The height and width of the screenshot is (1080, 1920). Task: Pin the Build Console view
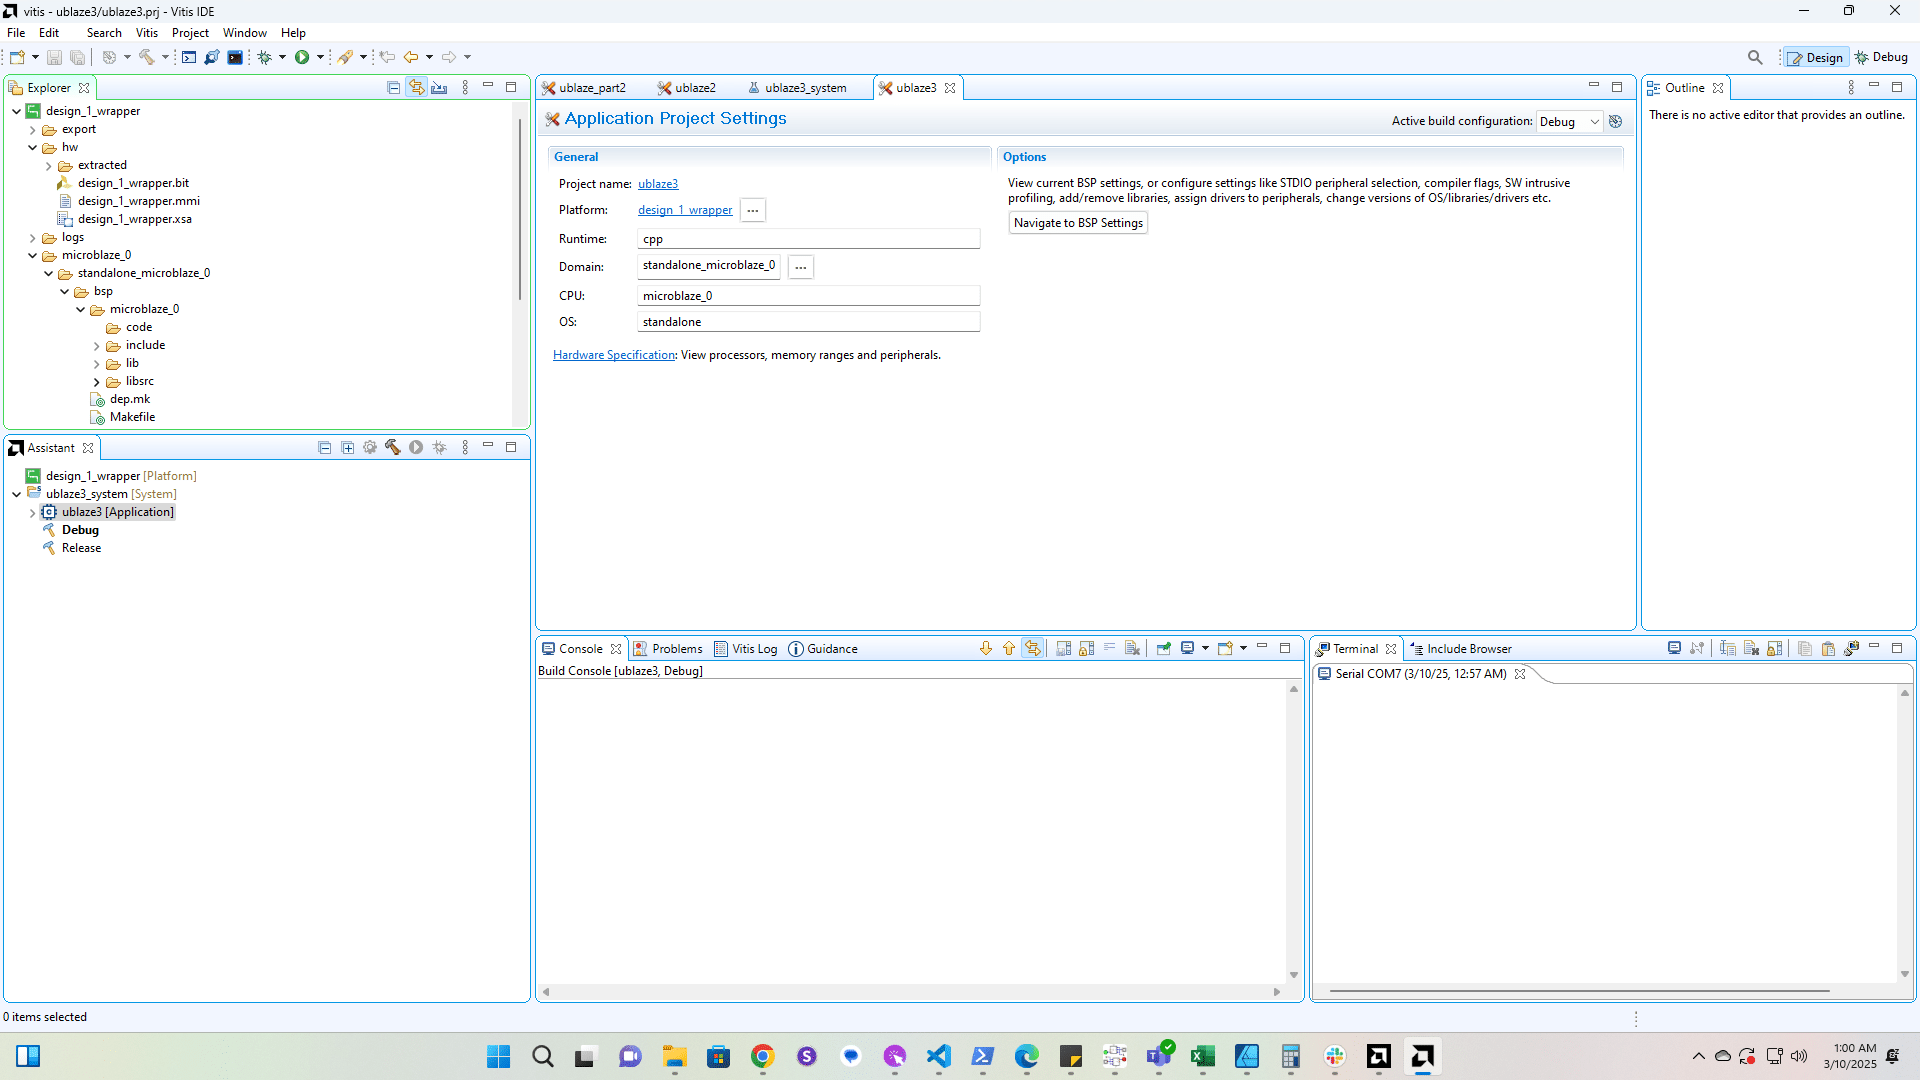pos(1163,648)
